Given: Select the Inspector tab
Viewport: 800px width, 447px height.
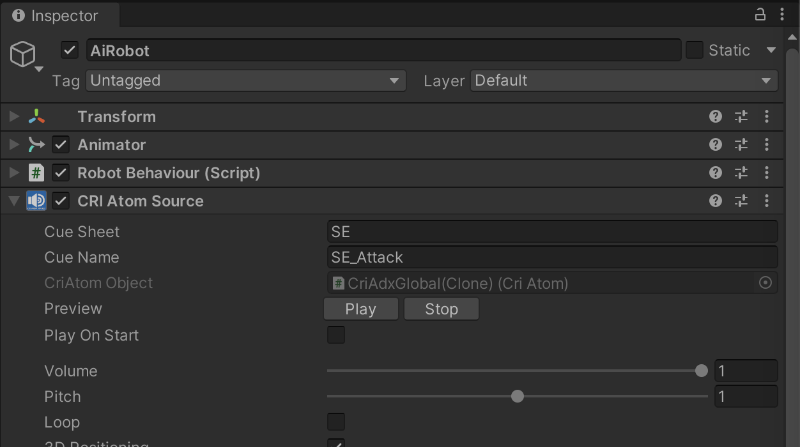Looking at the screenshot, I should pyautogui.click(x=56, y=16).
